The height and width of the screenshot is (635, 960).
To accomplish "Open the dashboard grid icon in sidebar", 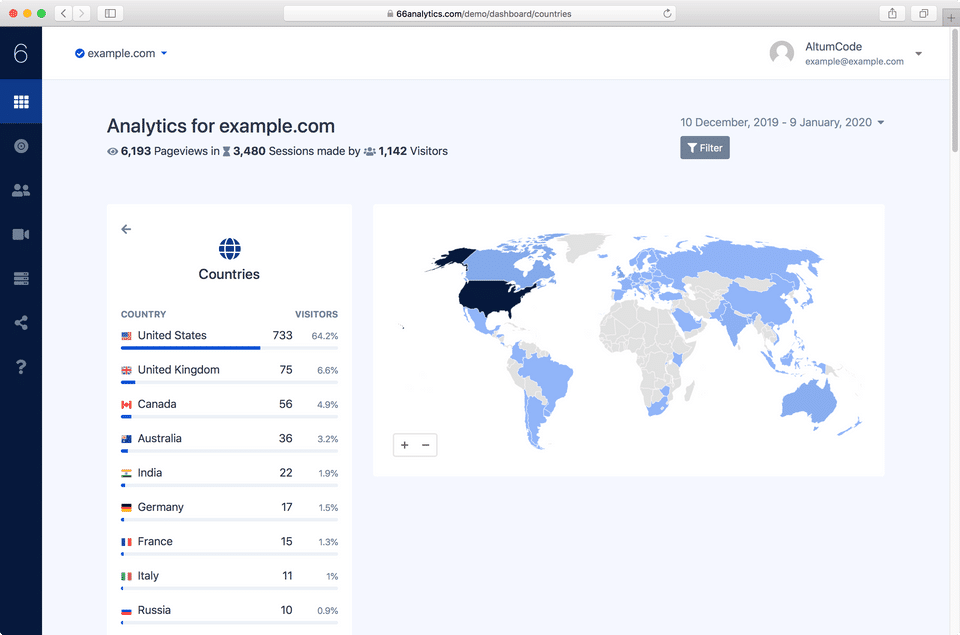I will click(21, 102).
